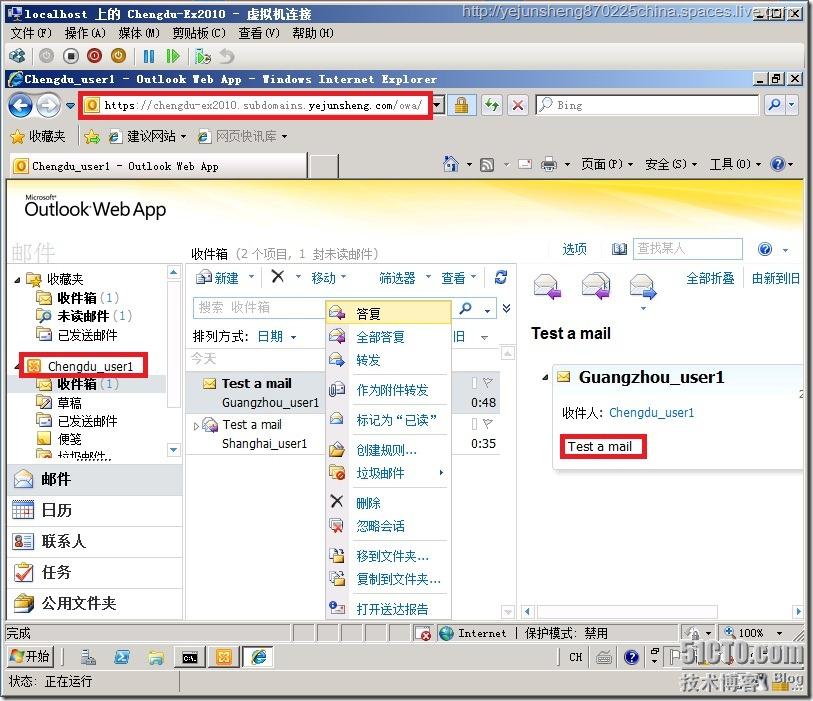The image size is (813, 701).
Task: Click the IE print icon
Action: 549,164
